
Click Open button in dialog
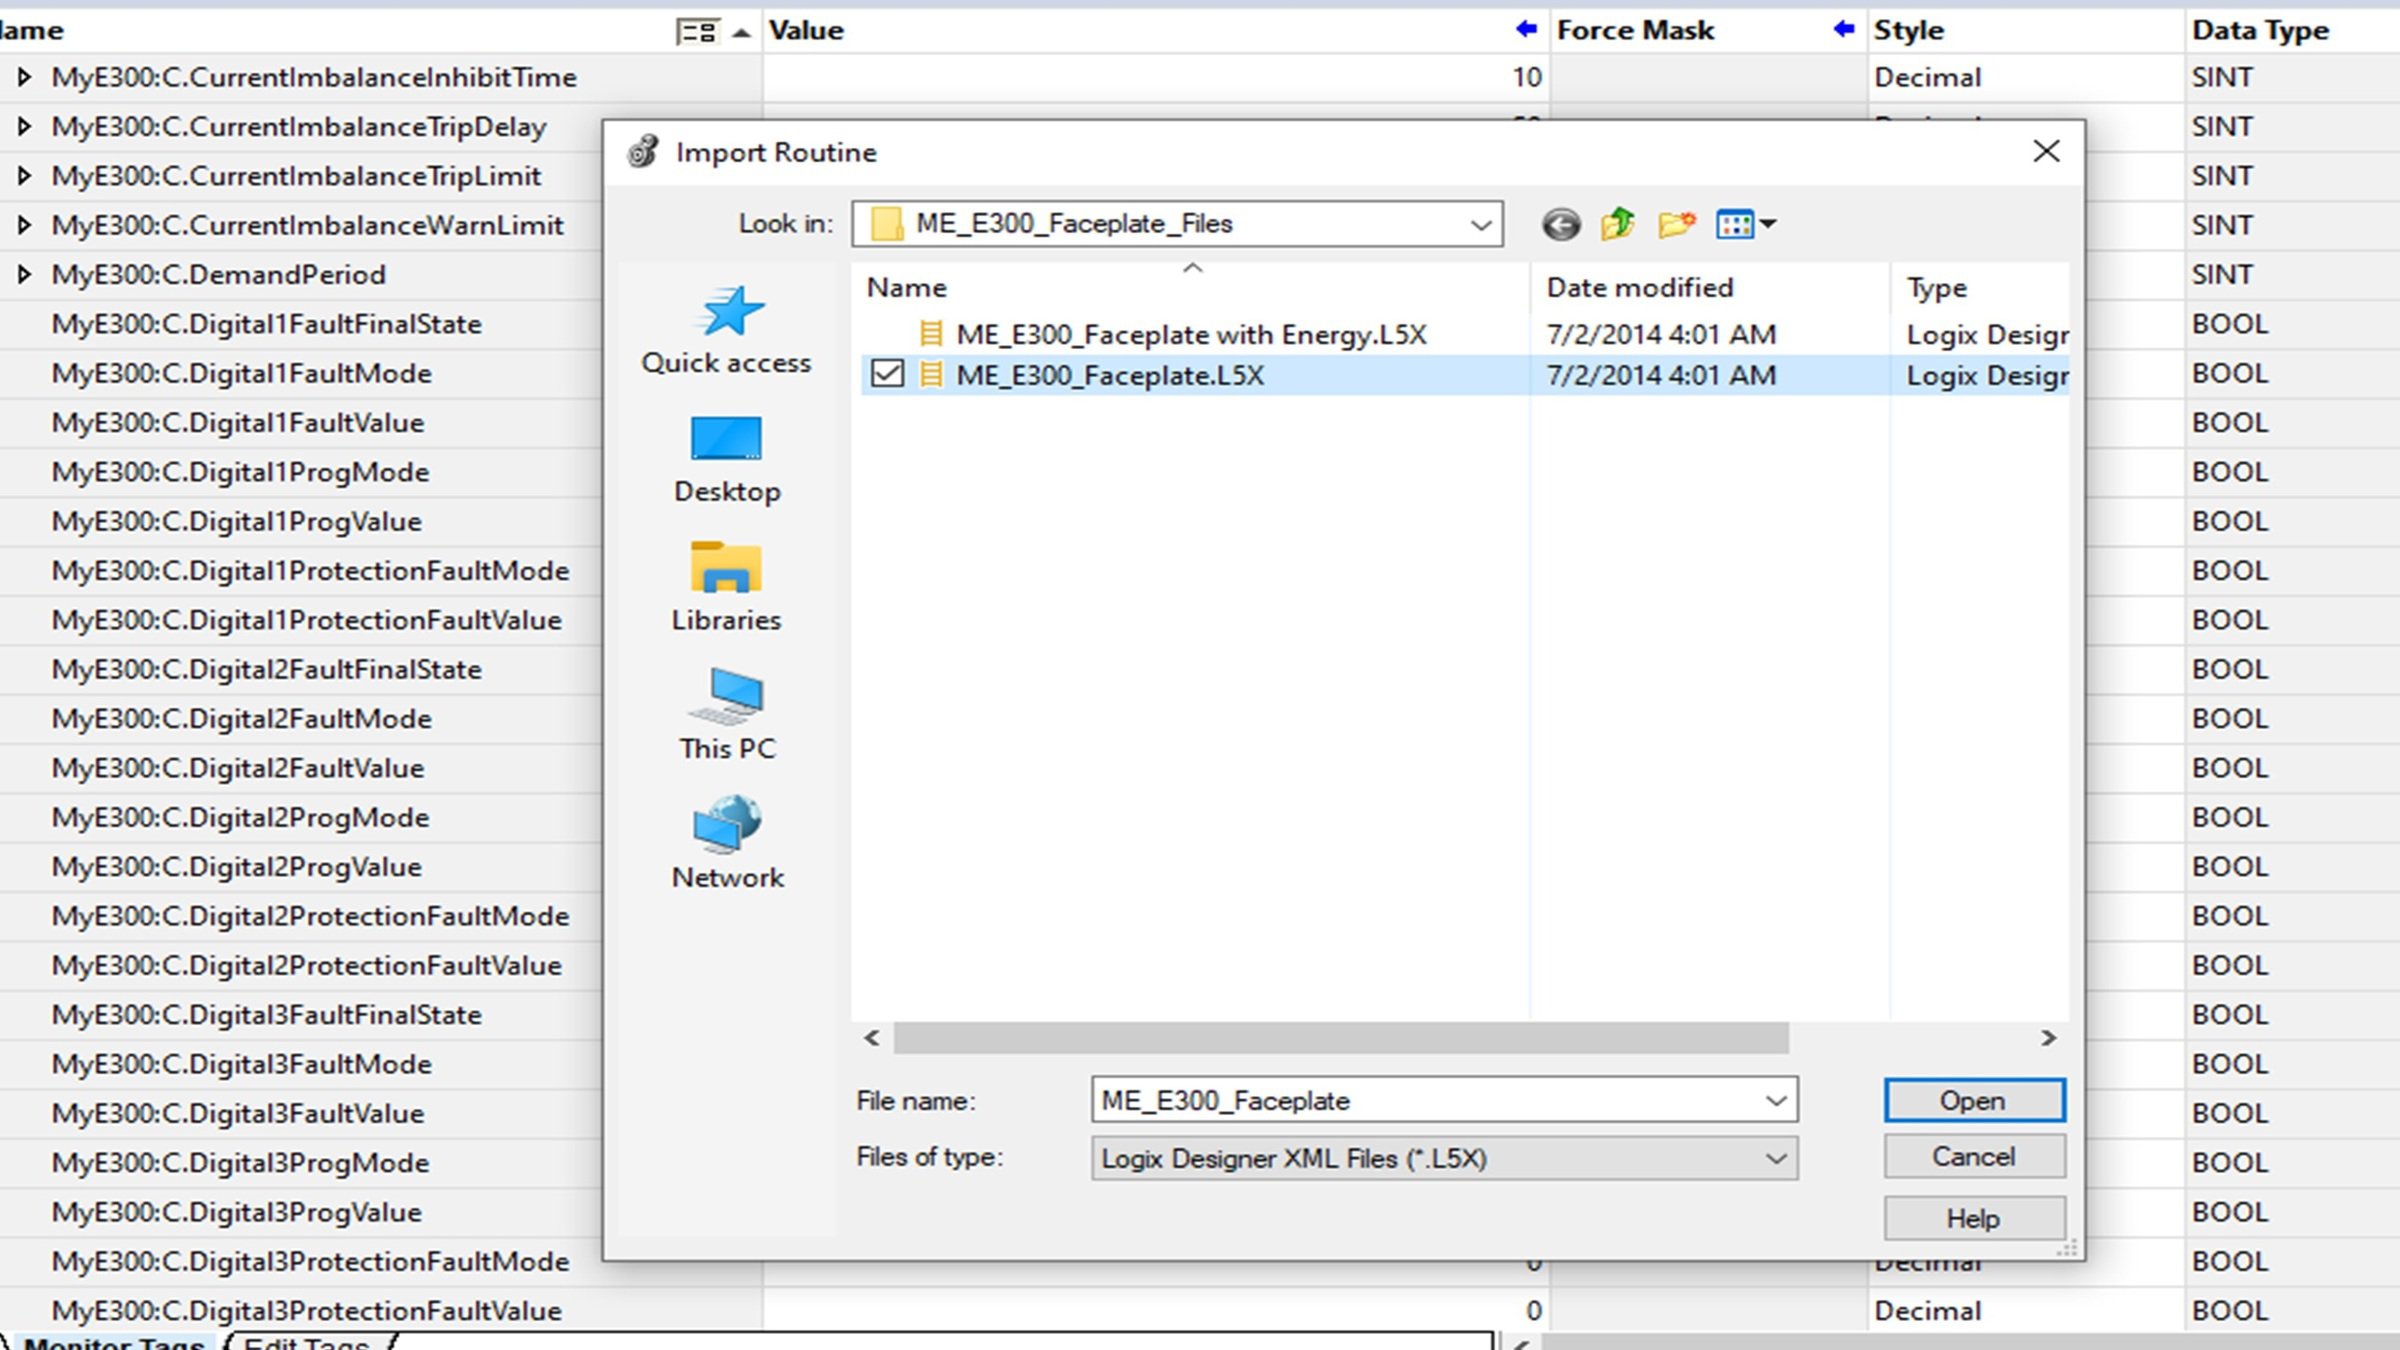tap(1974, 1100)
